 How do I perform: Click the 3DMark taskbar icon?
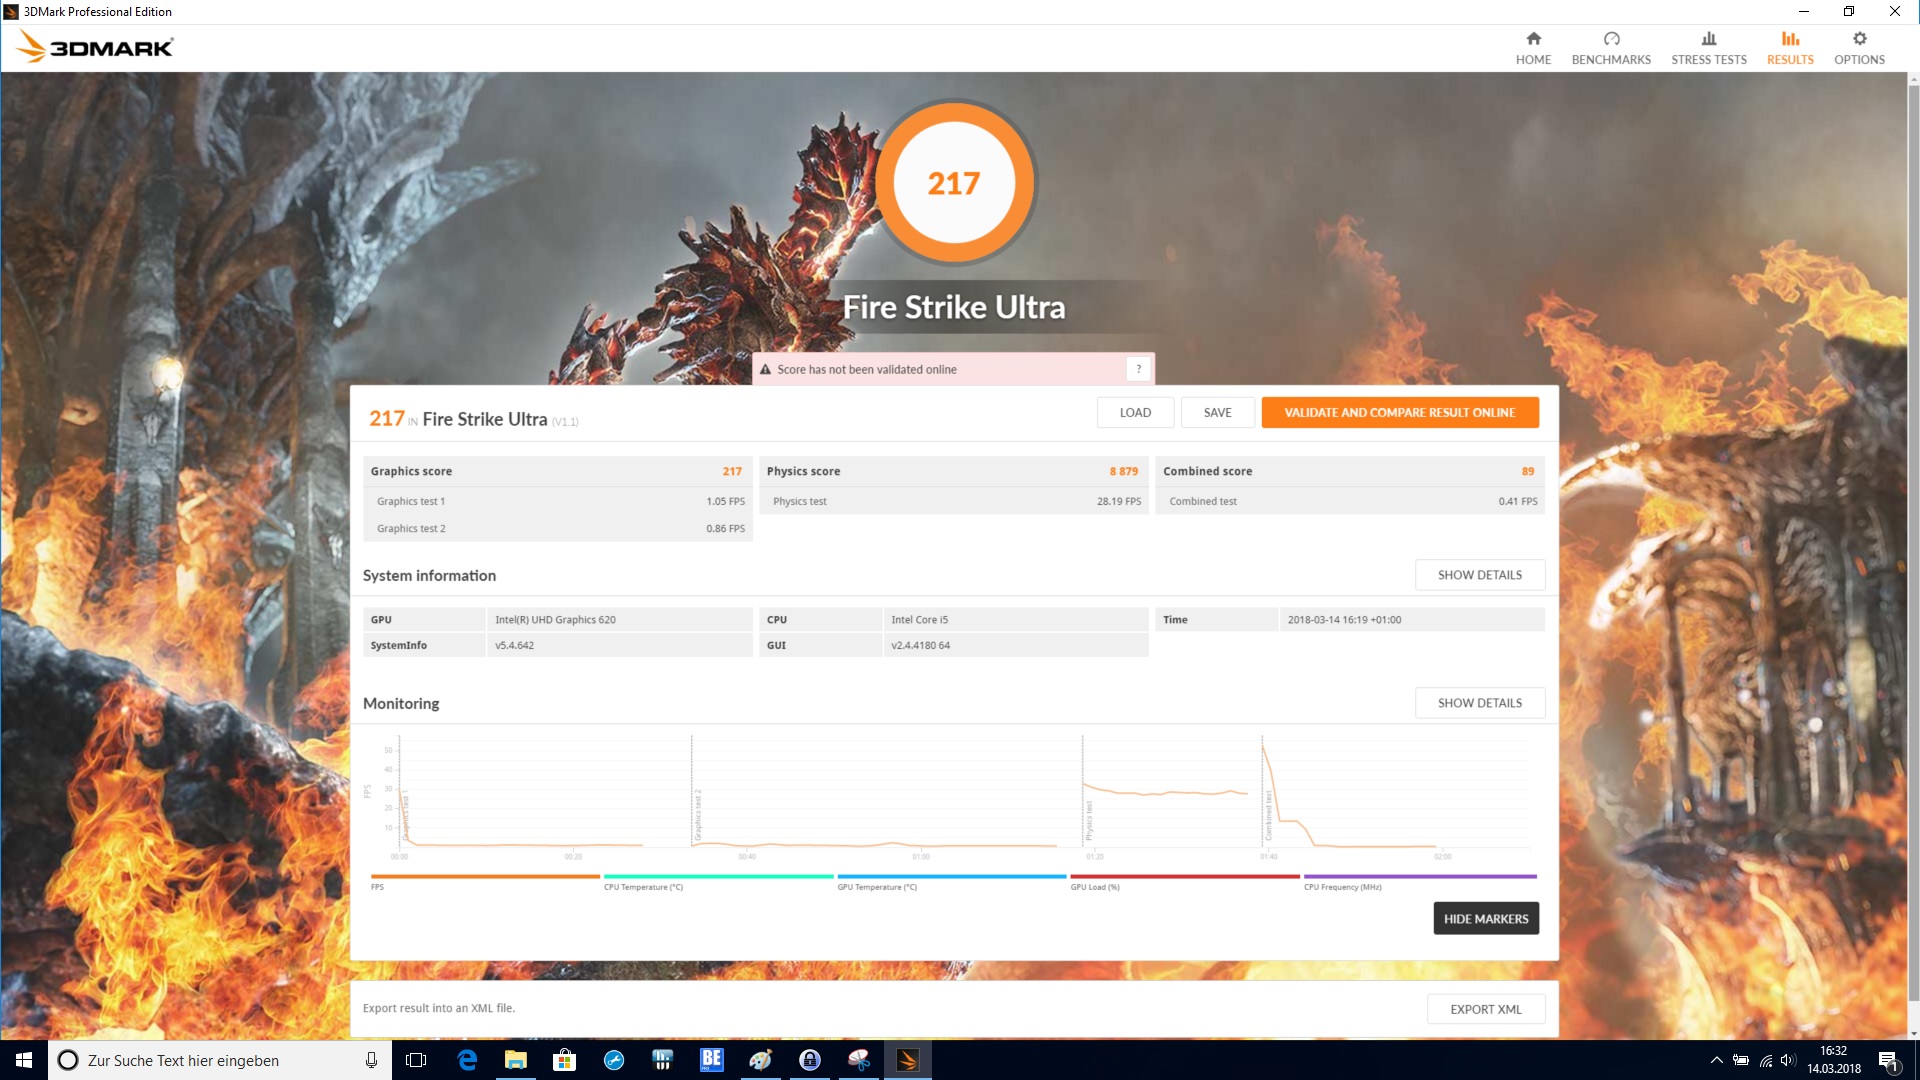pyautogui.click(x=908, y=1060)
